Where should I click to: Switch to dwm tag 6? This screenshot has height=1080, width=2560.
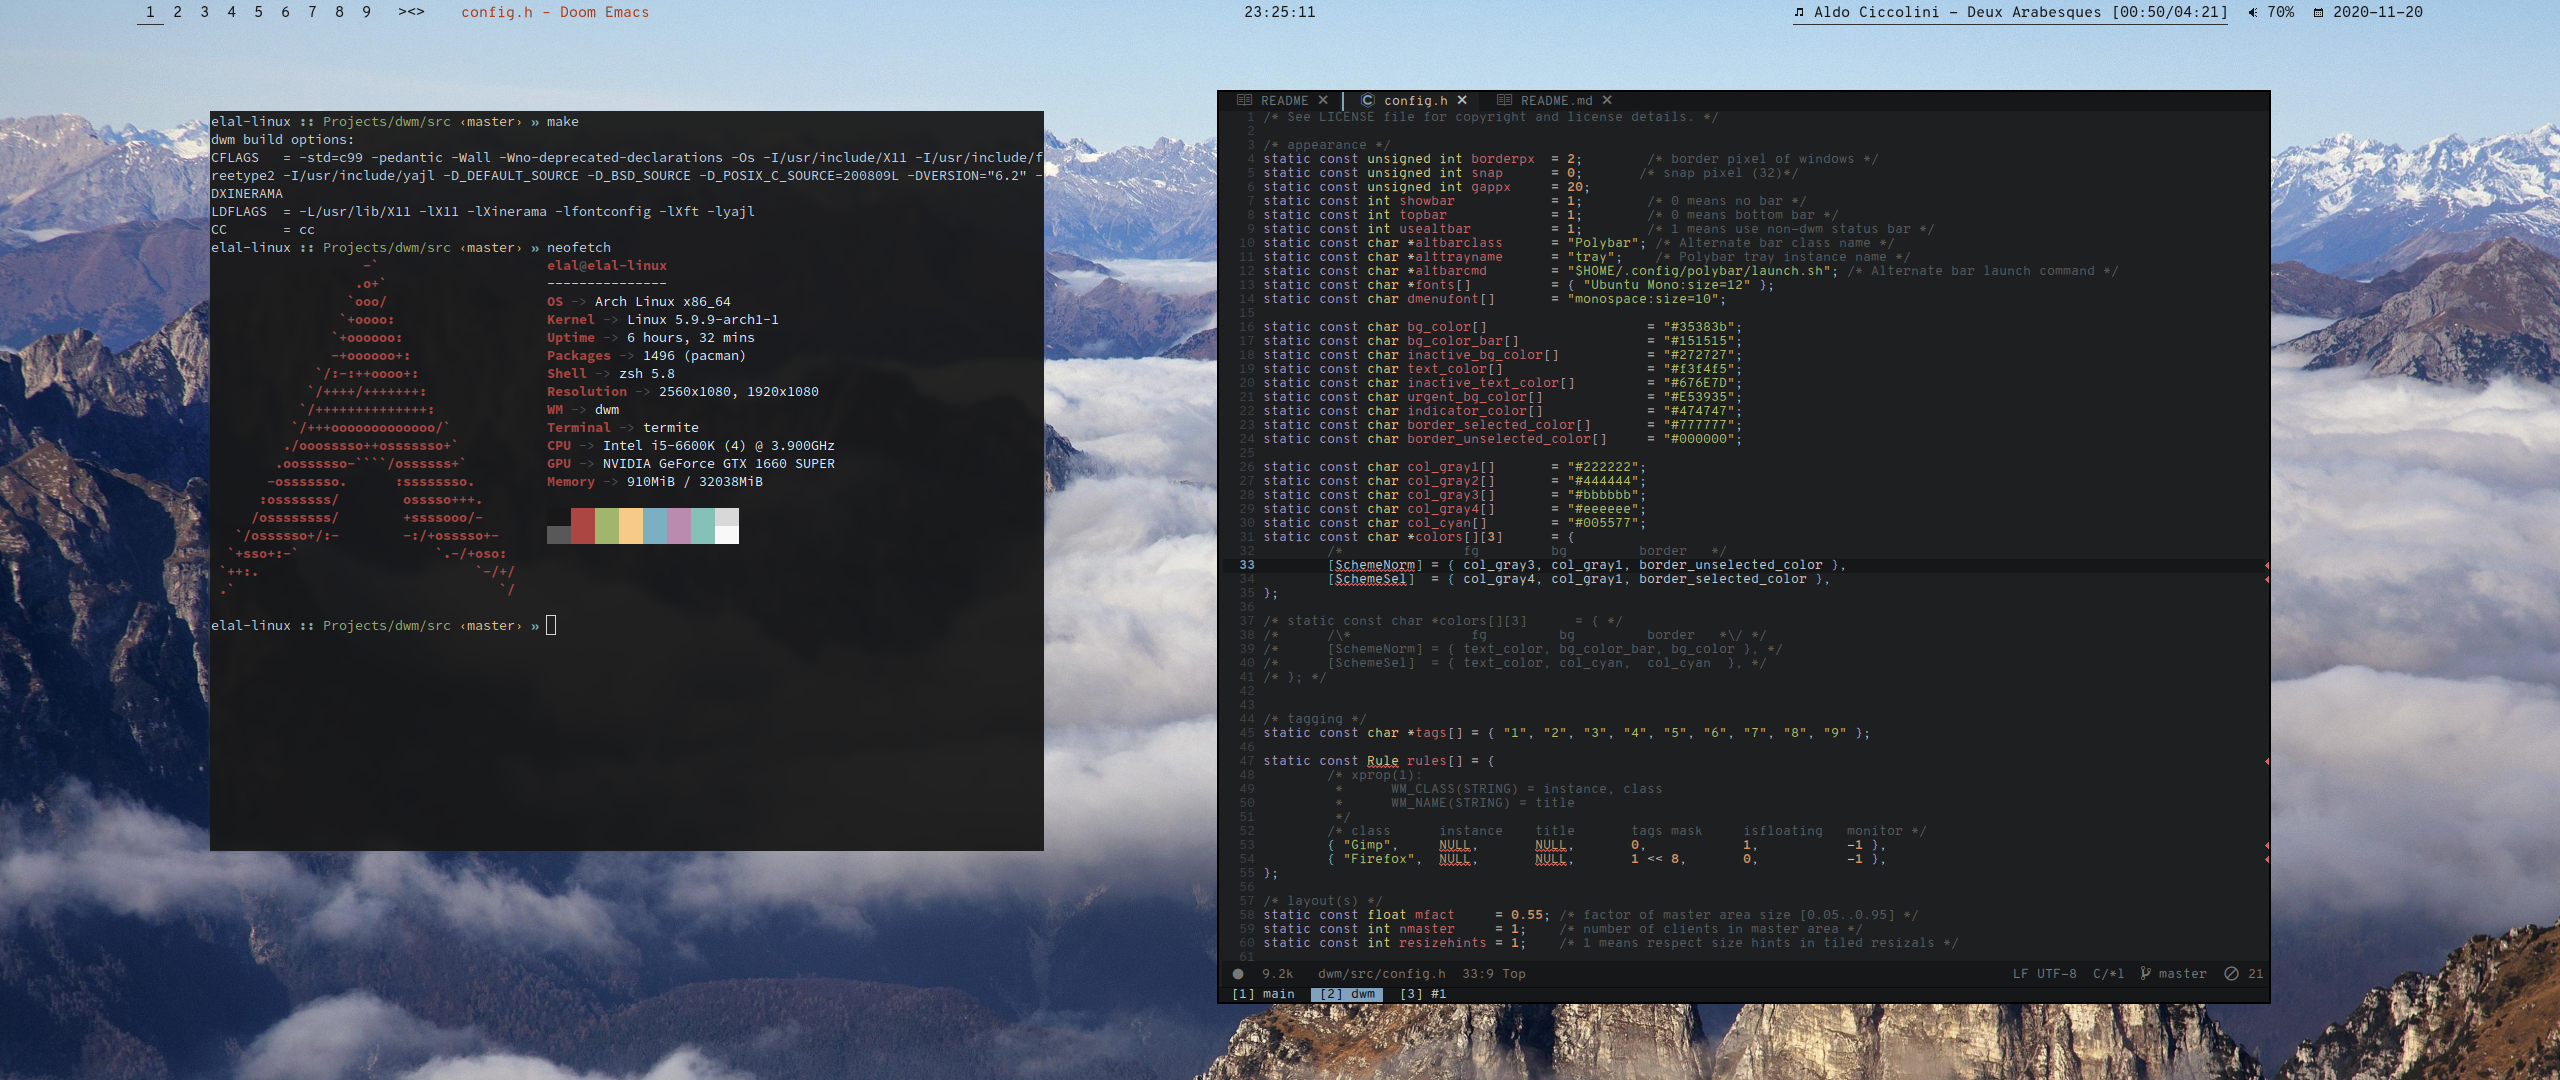coord(285,12)
